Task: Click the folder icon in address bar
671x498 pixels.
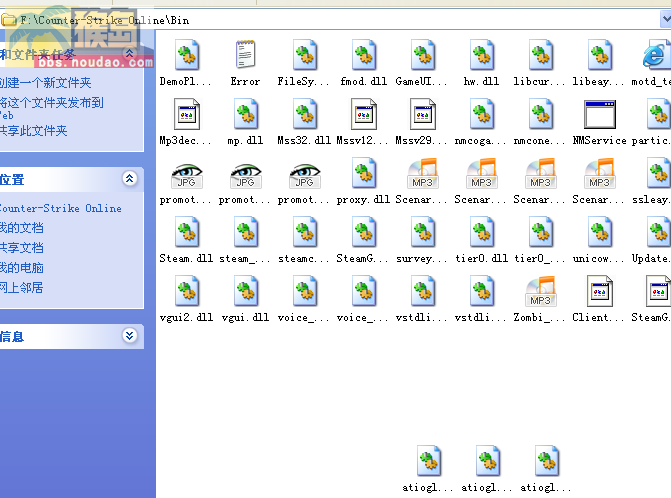Action: (x=9, y=20)
